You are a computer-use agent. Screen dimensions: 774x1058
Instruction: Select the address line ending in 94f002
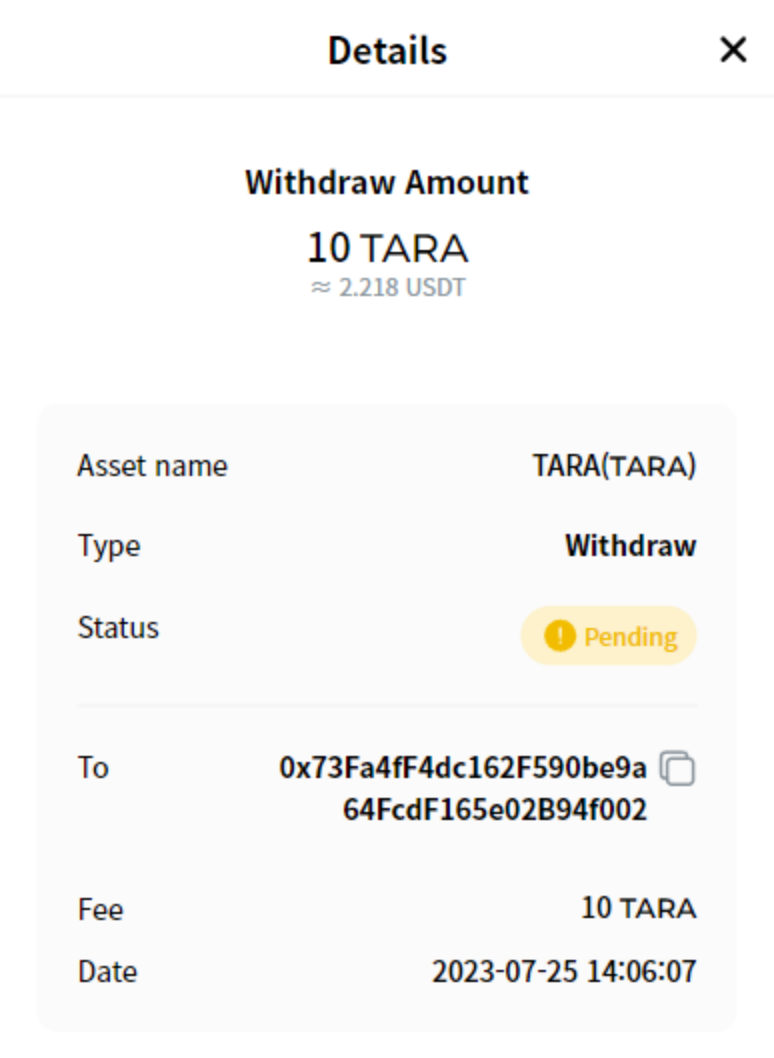click(495, 809)
